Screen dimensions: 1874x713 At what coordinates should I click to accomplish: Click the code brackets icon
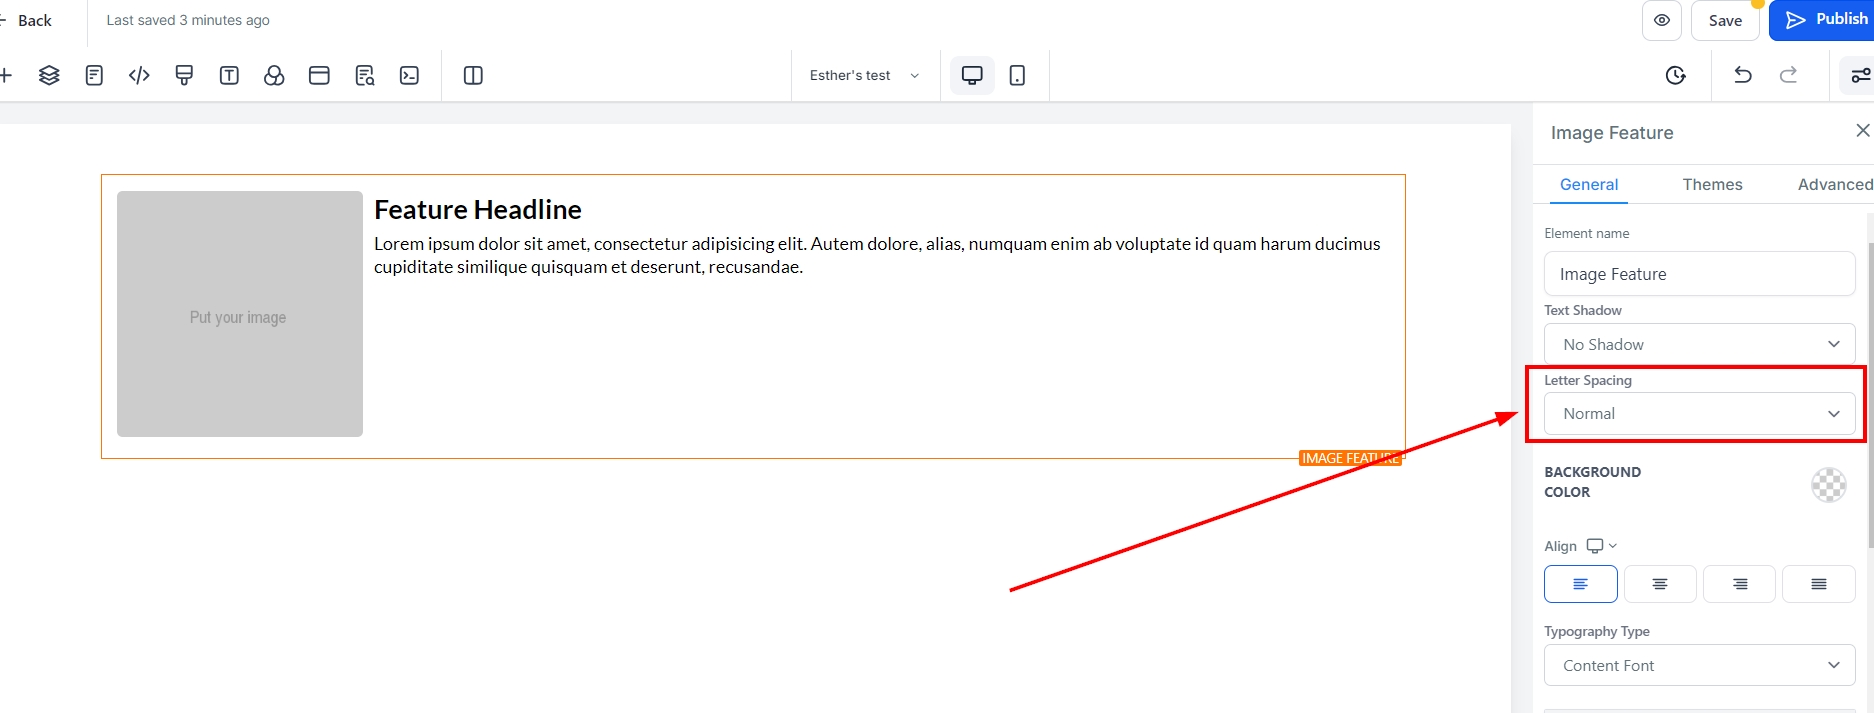pos(139,75)
